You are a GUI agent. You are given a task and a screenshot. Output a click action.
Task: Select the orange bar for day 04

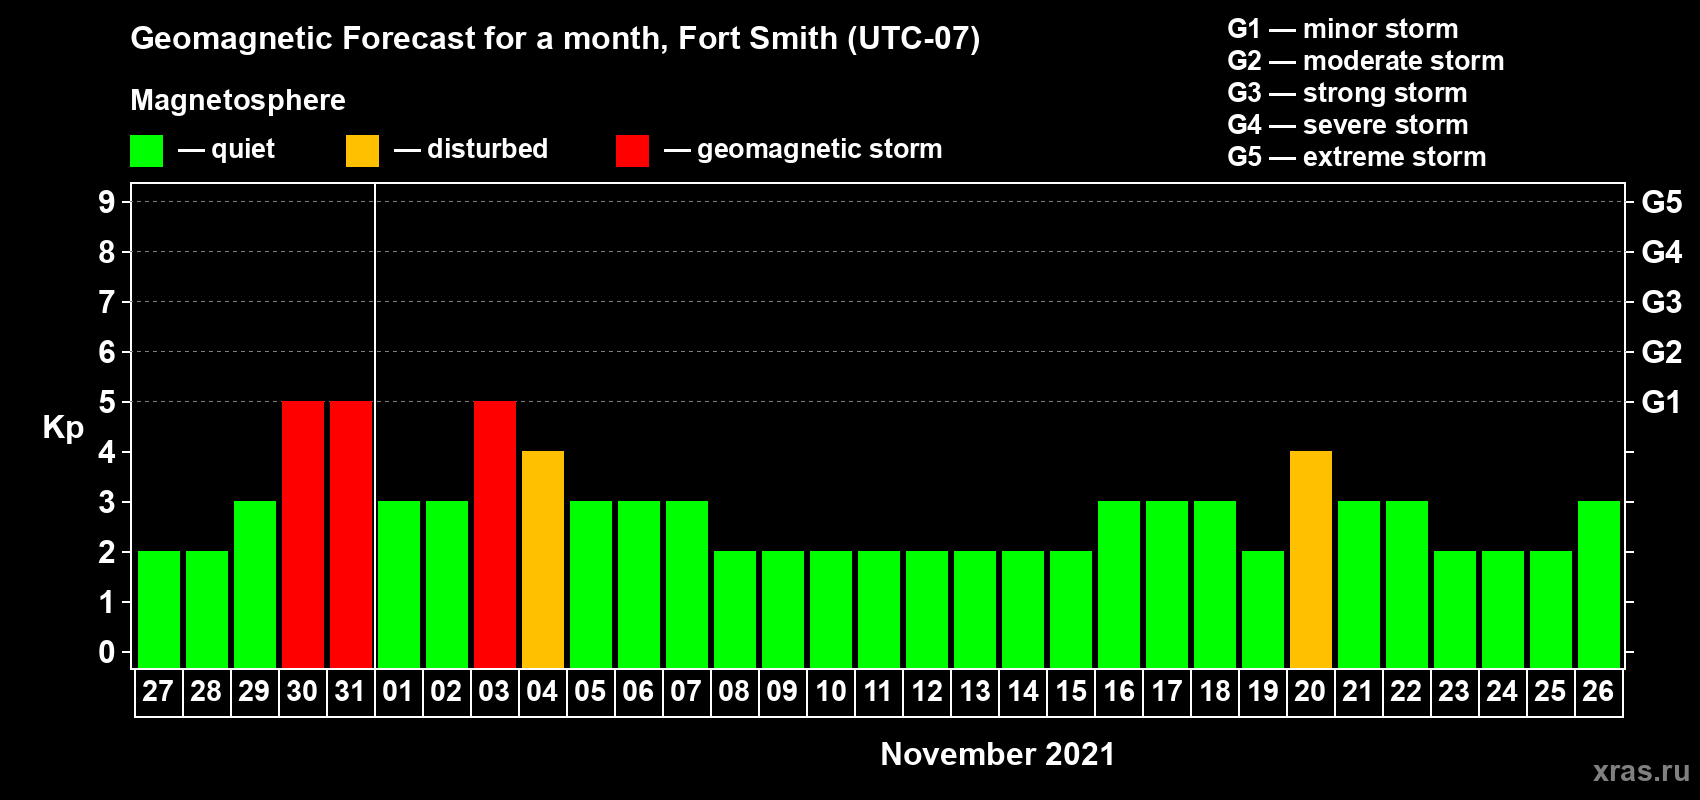coord(543,559)
